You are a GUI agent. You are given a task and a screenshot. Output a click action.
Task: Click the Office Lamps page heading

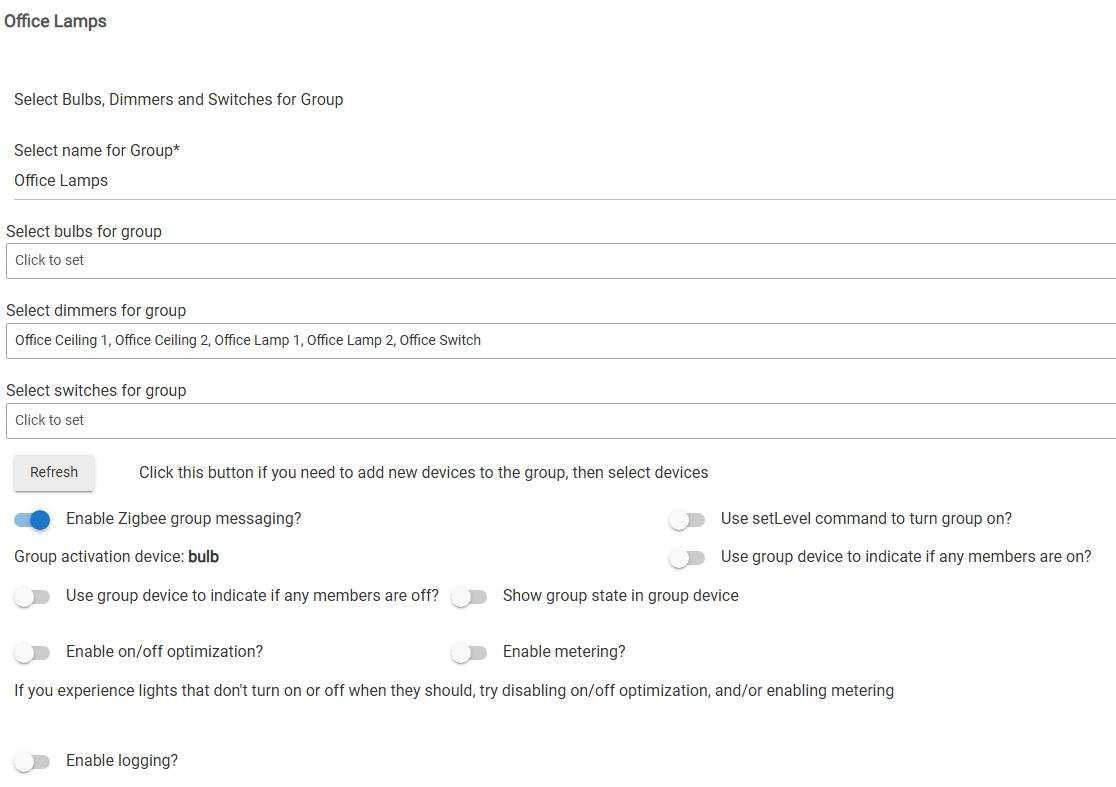(56, 21)
